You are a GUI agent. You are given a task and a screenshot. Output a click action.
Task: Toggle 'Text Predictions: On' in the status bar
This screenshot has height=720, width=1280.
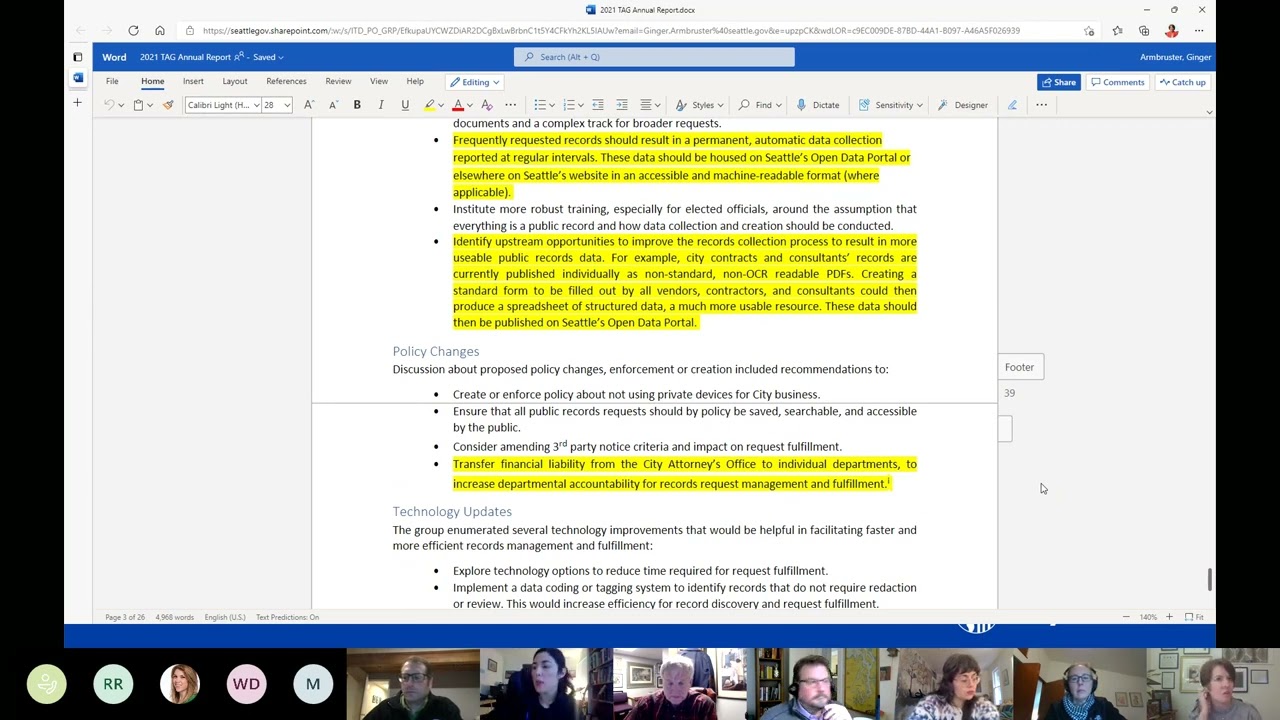coord(287,617)
